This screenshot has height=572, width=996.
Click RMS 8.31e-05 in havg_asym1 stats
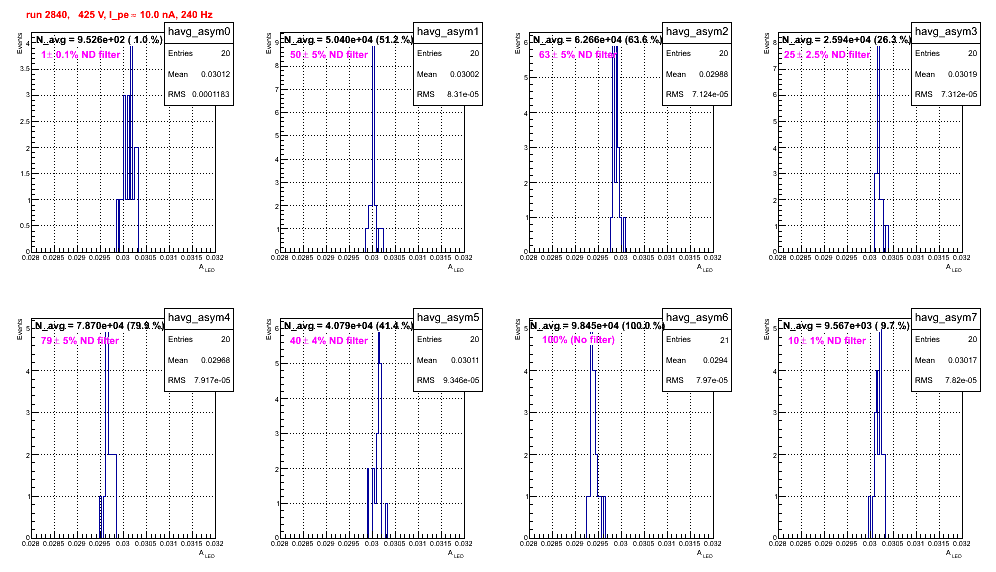click(448, 94)
